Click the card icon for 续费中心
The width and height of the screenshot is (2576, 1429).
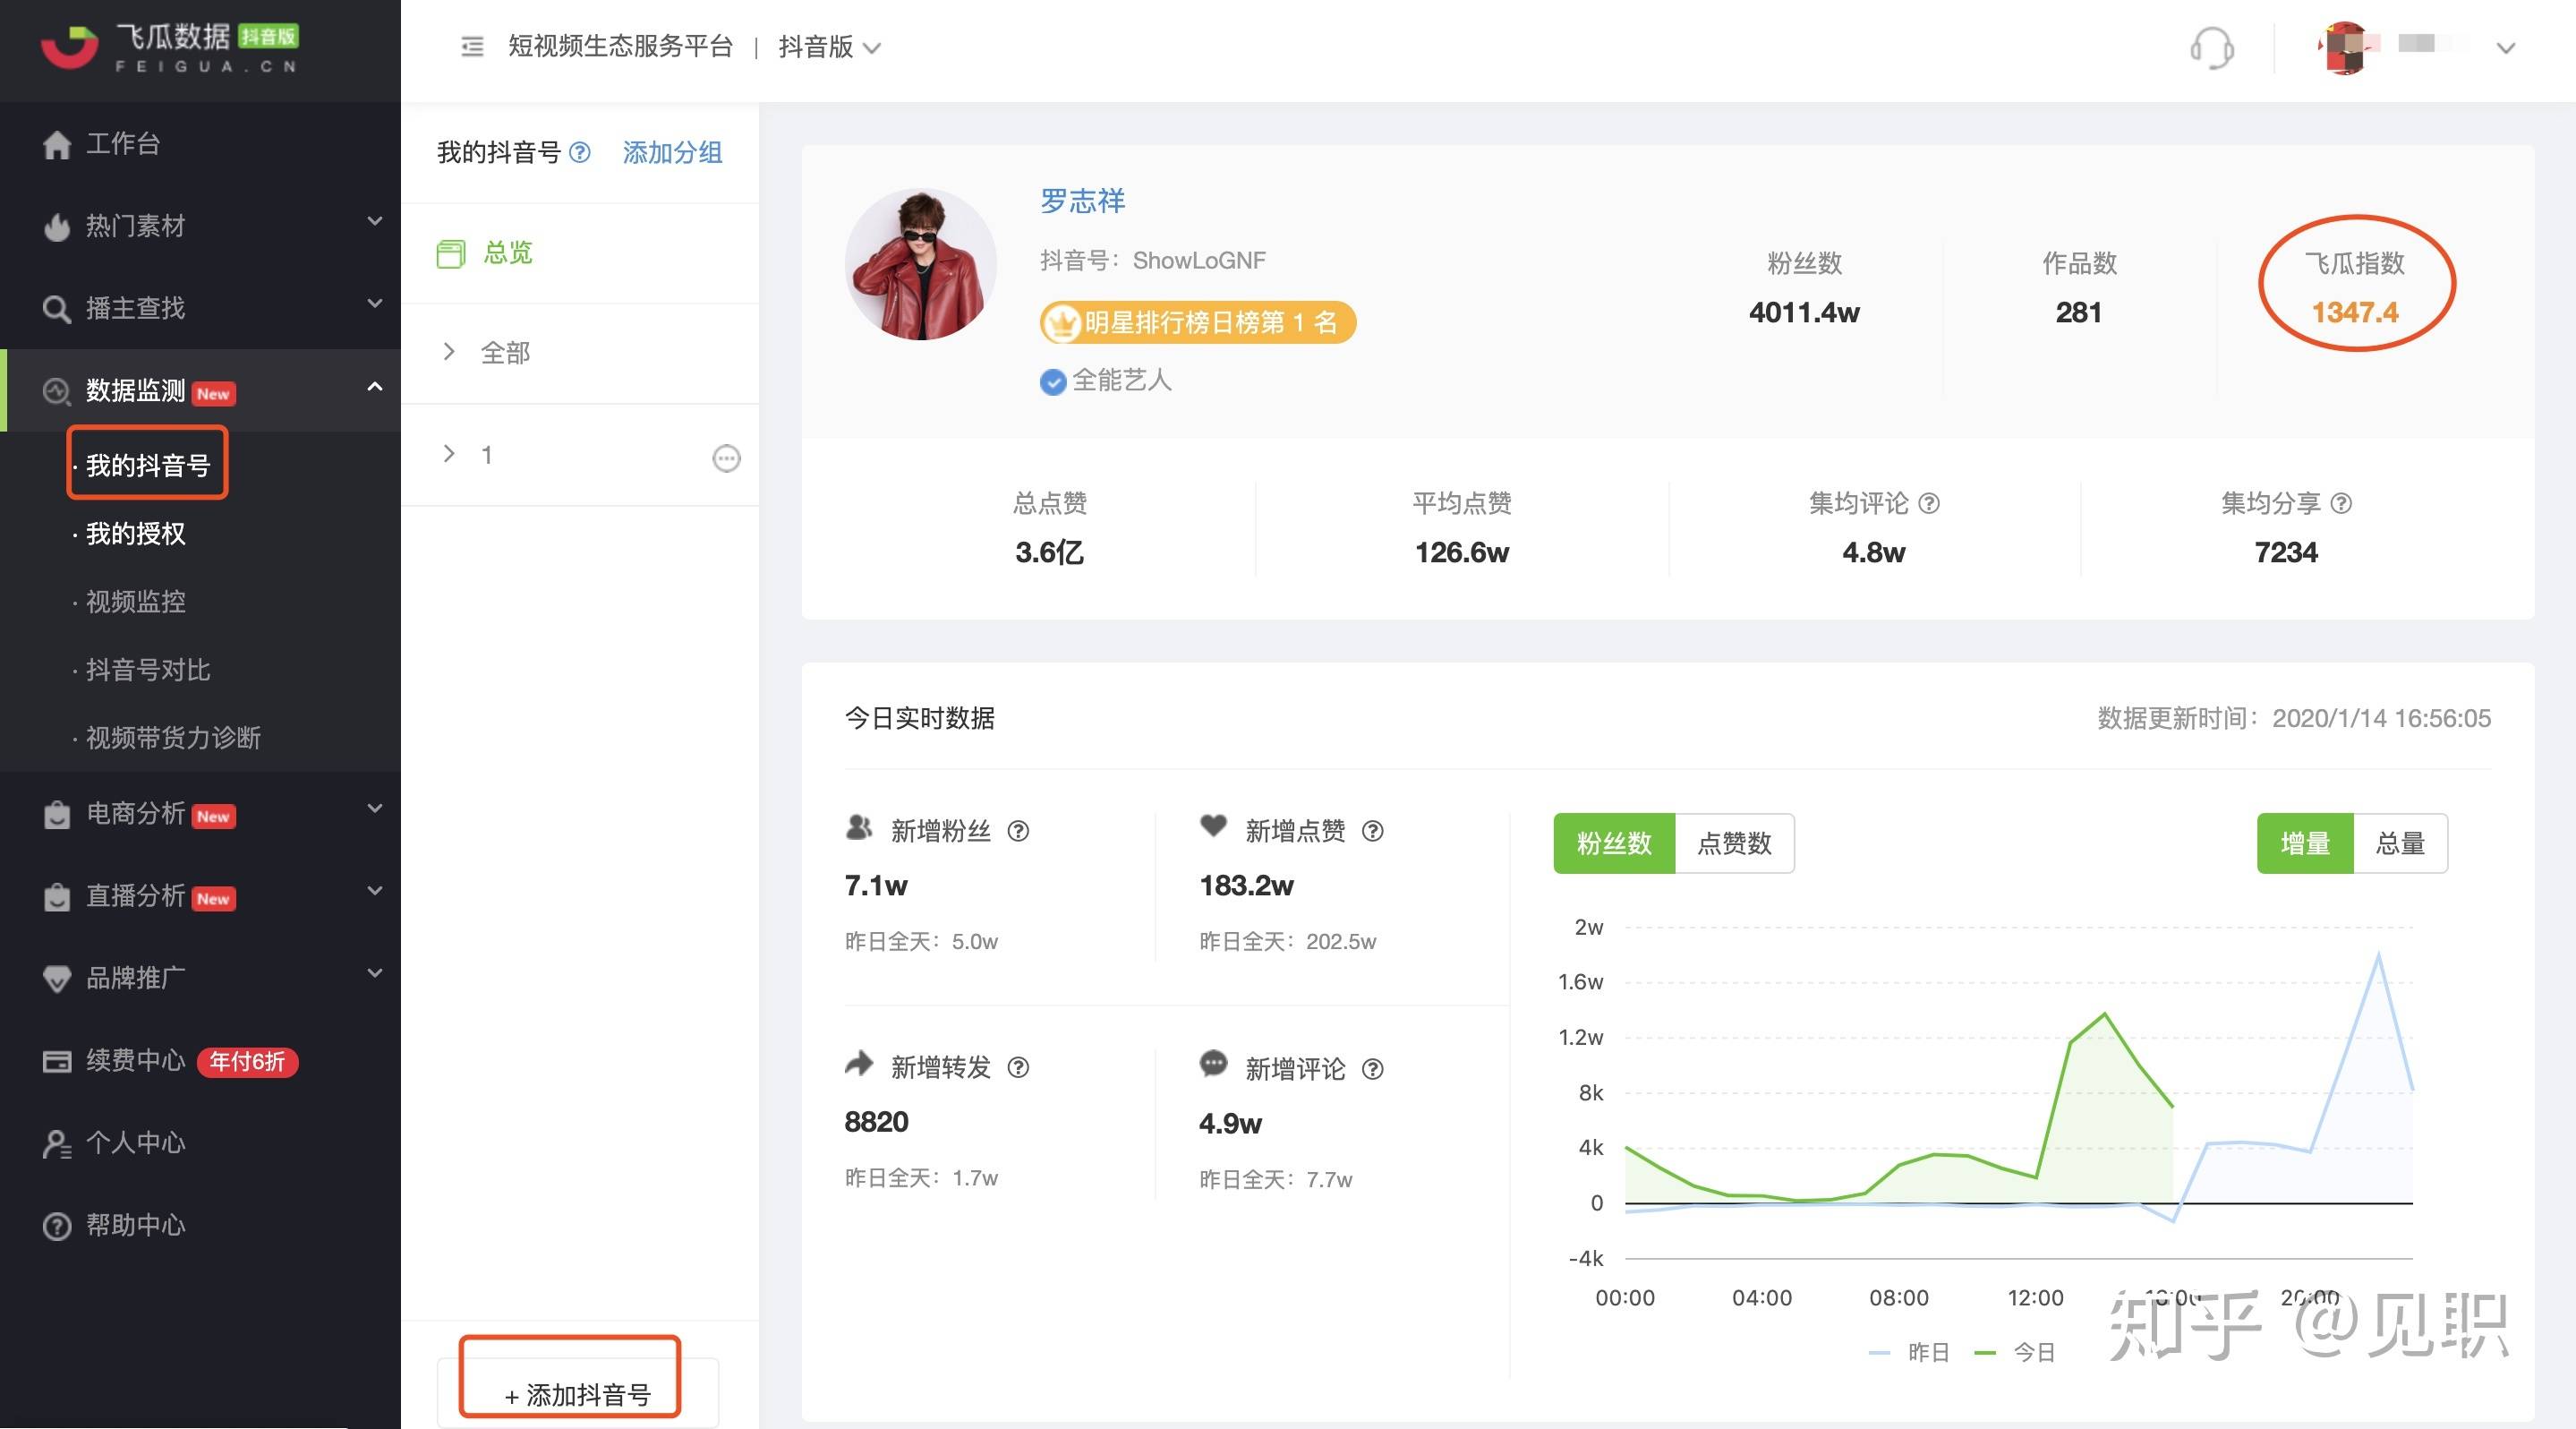click(57, 1061)
